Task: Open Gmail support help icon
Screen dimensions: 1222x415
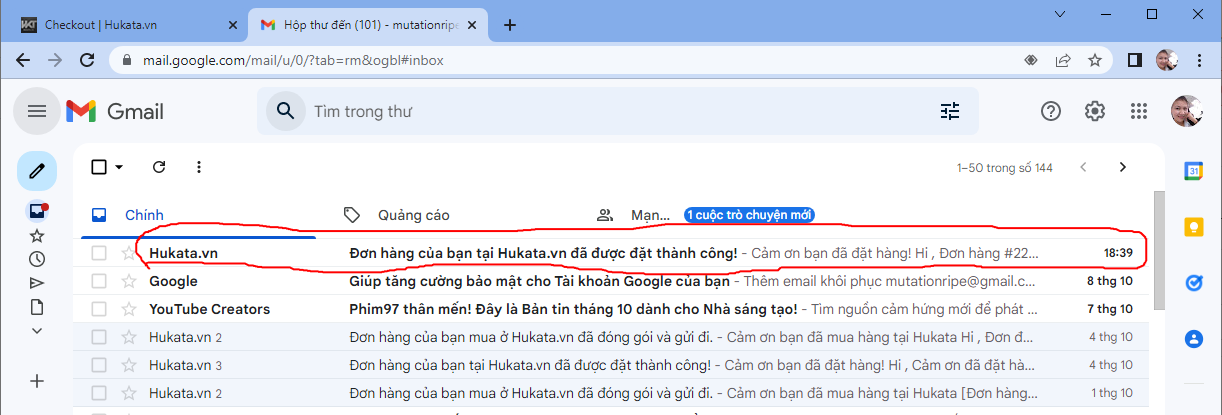Action: pyautogui.click(x=1051, y=111)
